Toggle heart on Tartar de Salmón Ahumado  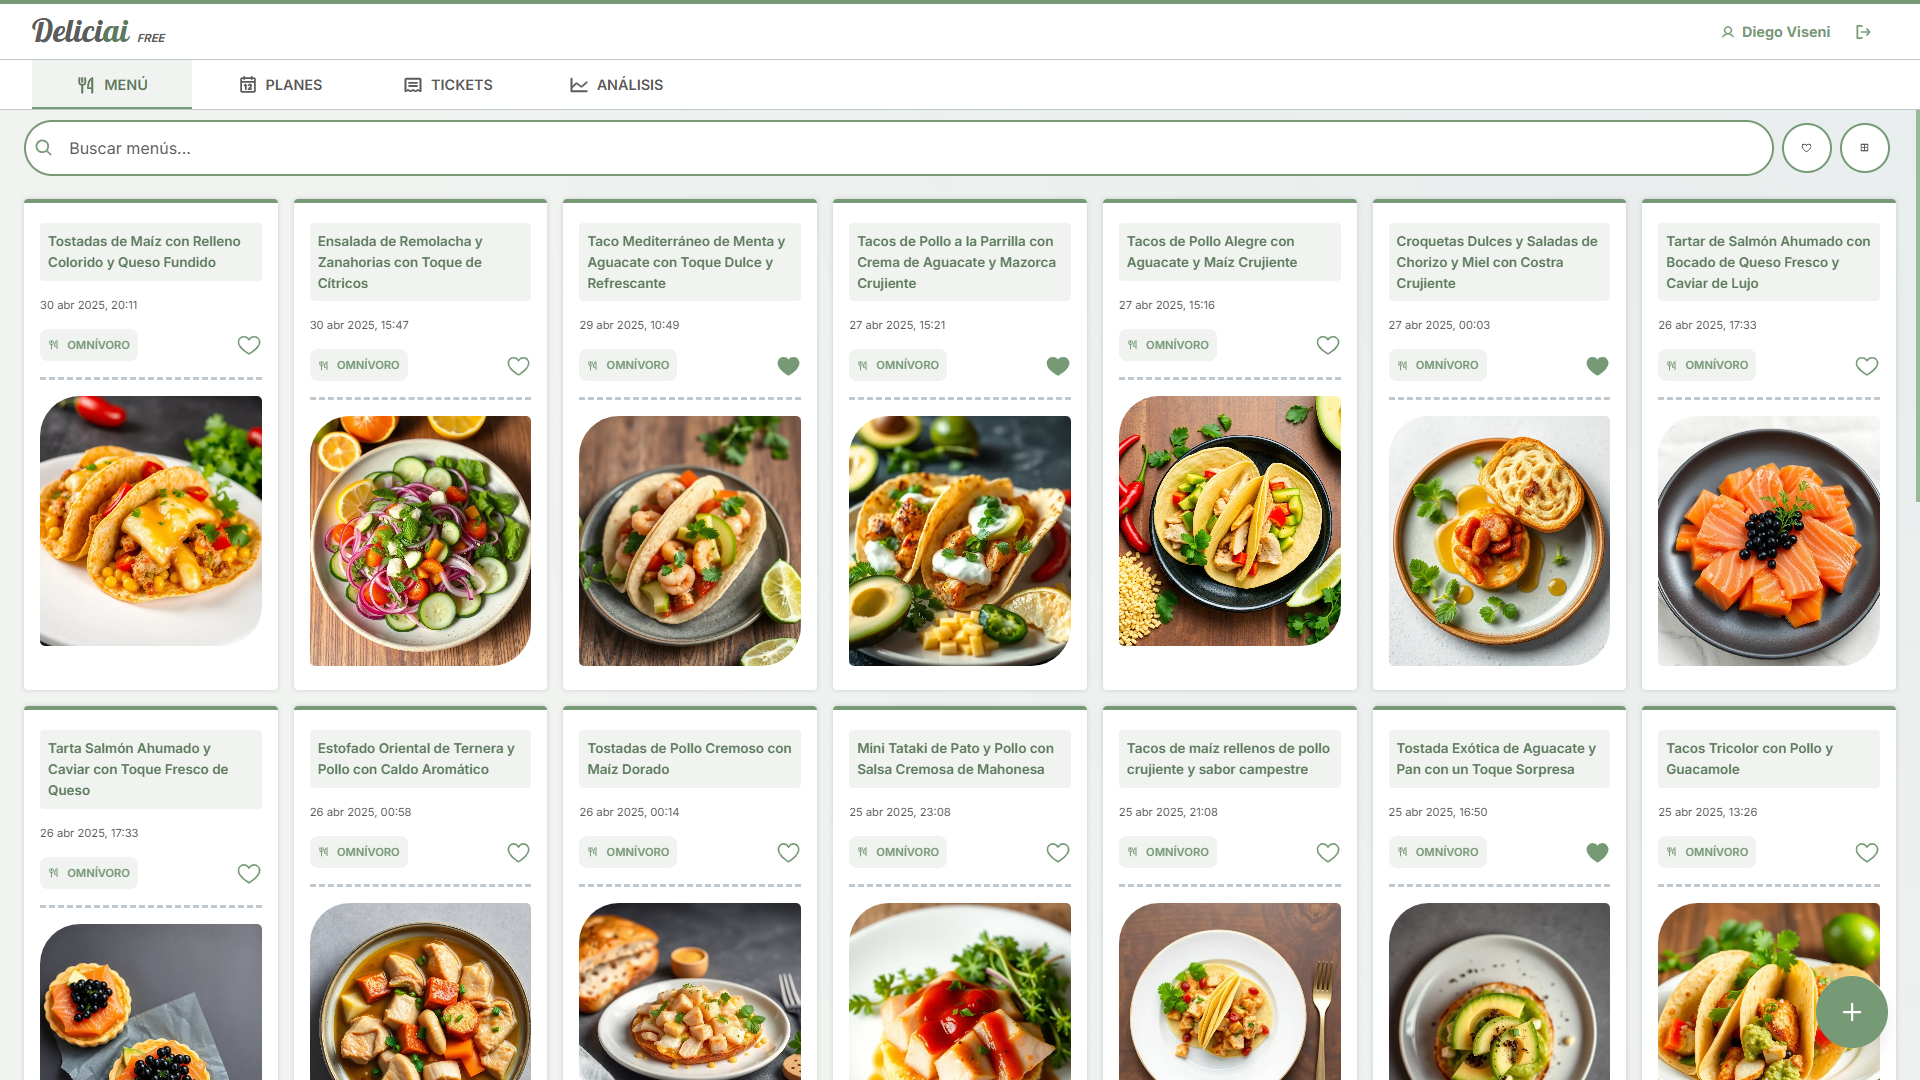click(1866, 366)
